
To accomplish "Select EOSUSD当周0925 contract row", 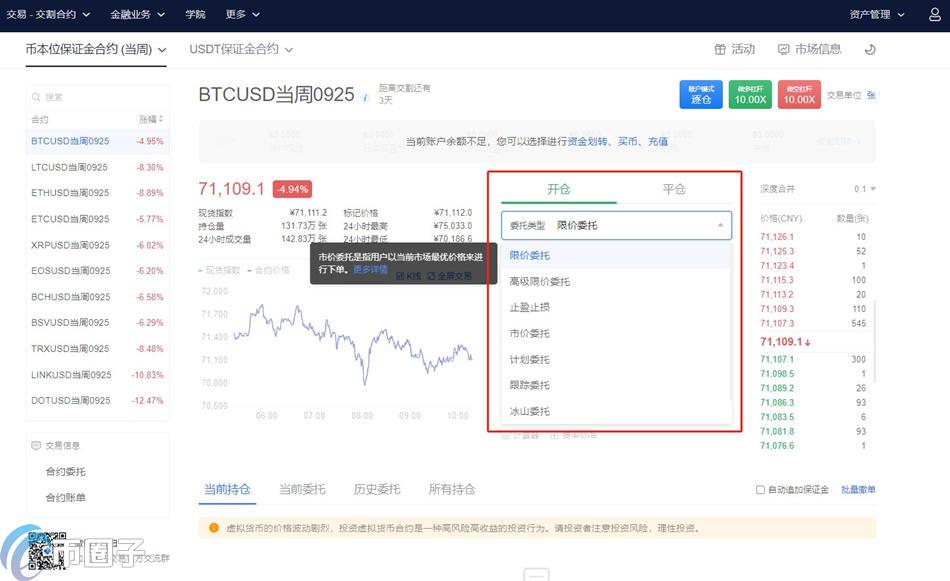I will point(98,271).
